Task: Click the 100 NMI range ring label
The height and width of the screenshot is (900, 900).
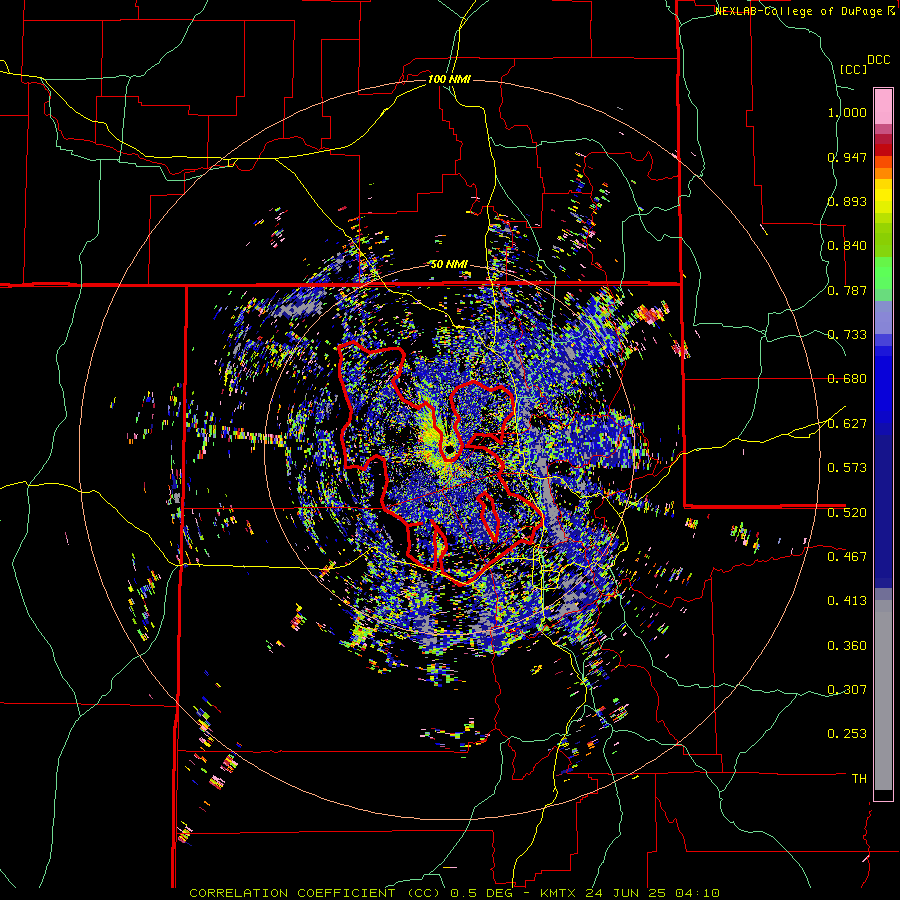Action: pyautogui.click(x=449, y=79)
